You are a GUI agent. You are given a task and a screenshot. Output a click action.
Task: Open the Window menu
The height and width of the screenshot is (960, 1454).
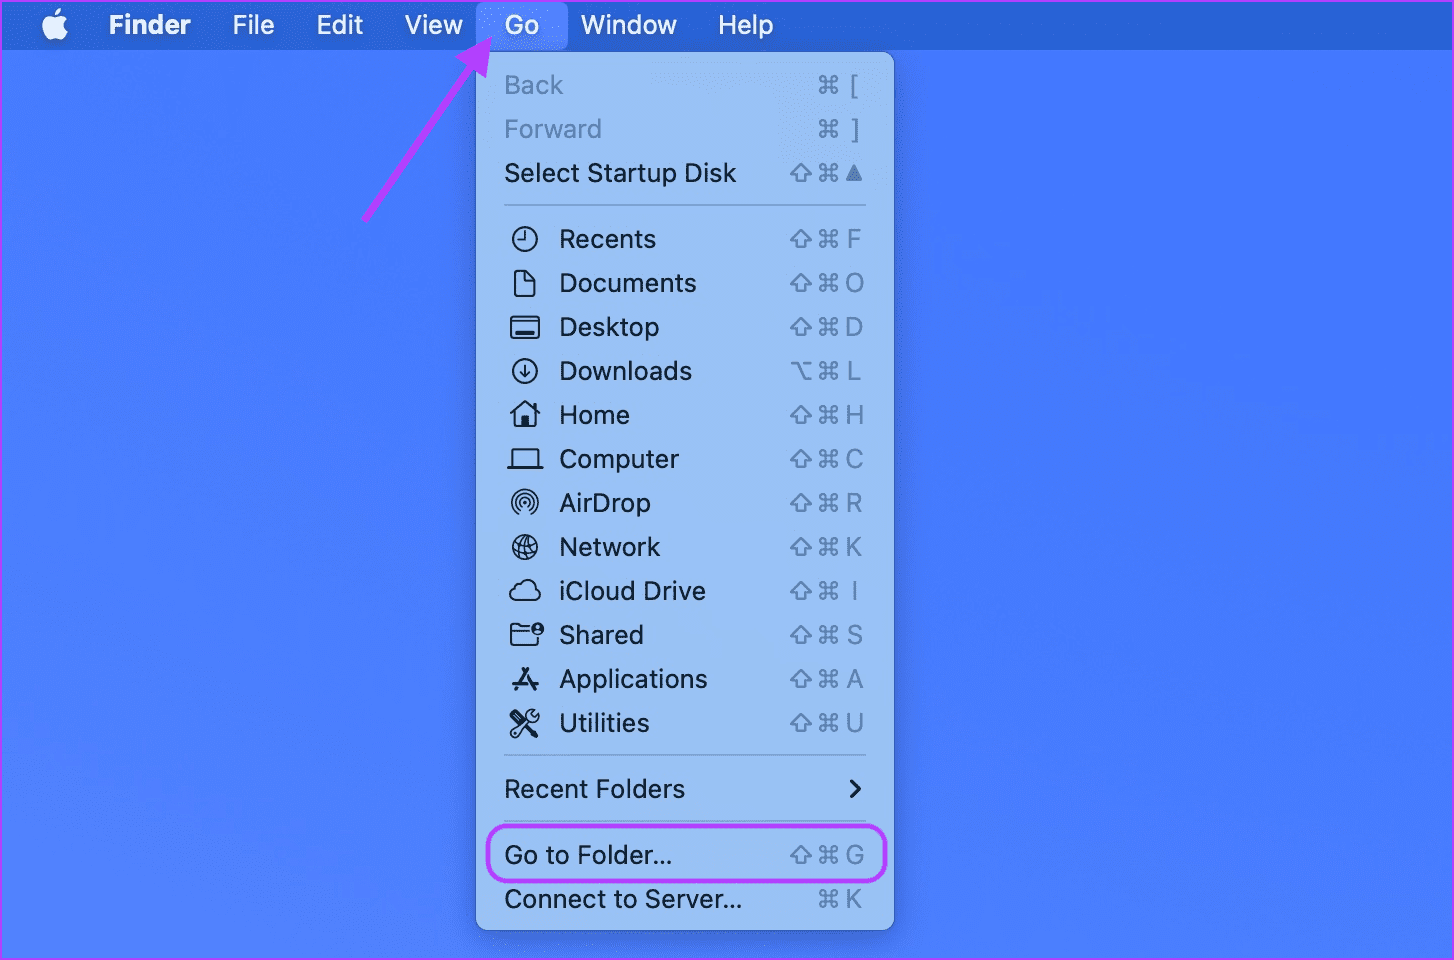pos(629,25)
